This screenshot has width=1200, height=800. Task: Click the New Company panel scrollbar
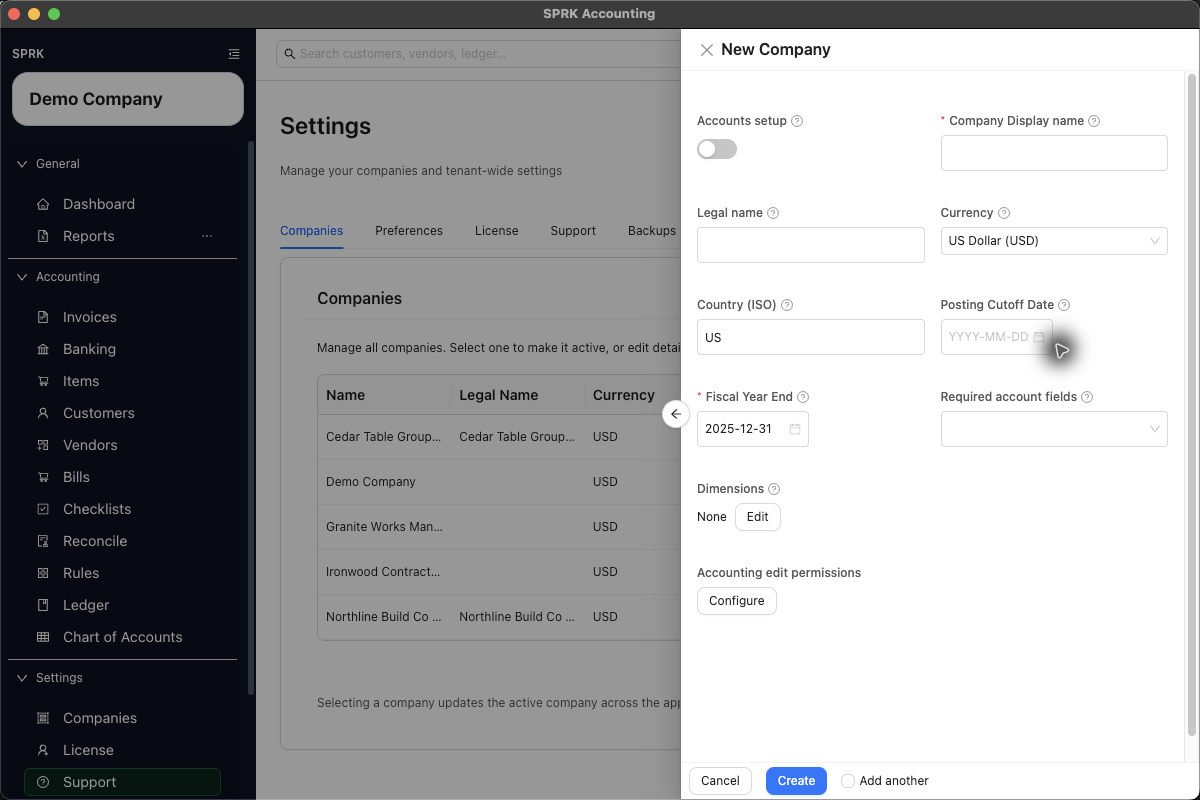point(1191,405)
